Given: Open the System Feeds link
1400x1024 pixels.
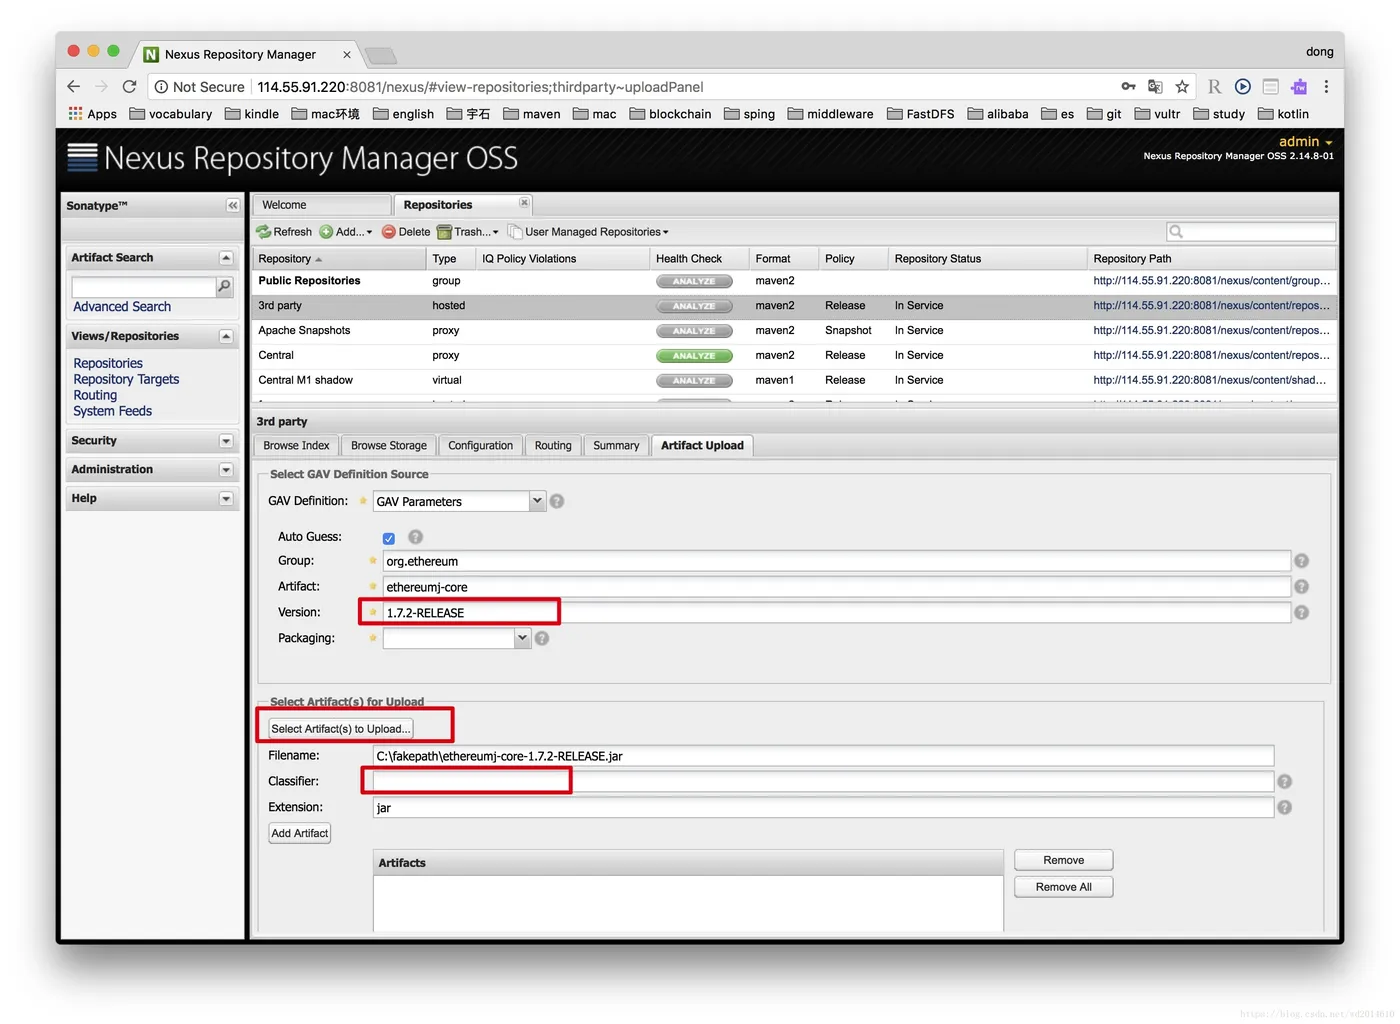Looking at the screenshot, I should tap(112, 411).
